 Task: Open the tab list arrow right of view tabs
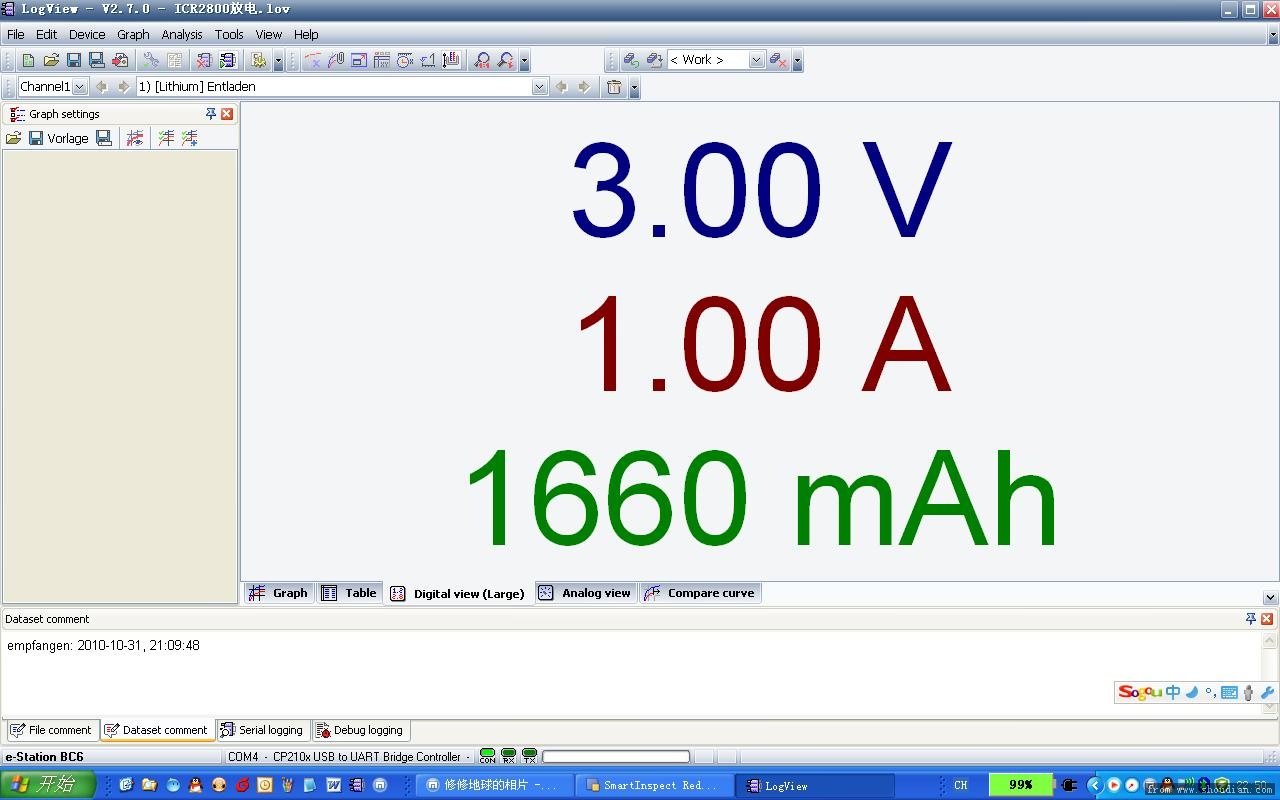click(x=1270, y=598)
